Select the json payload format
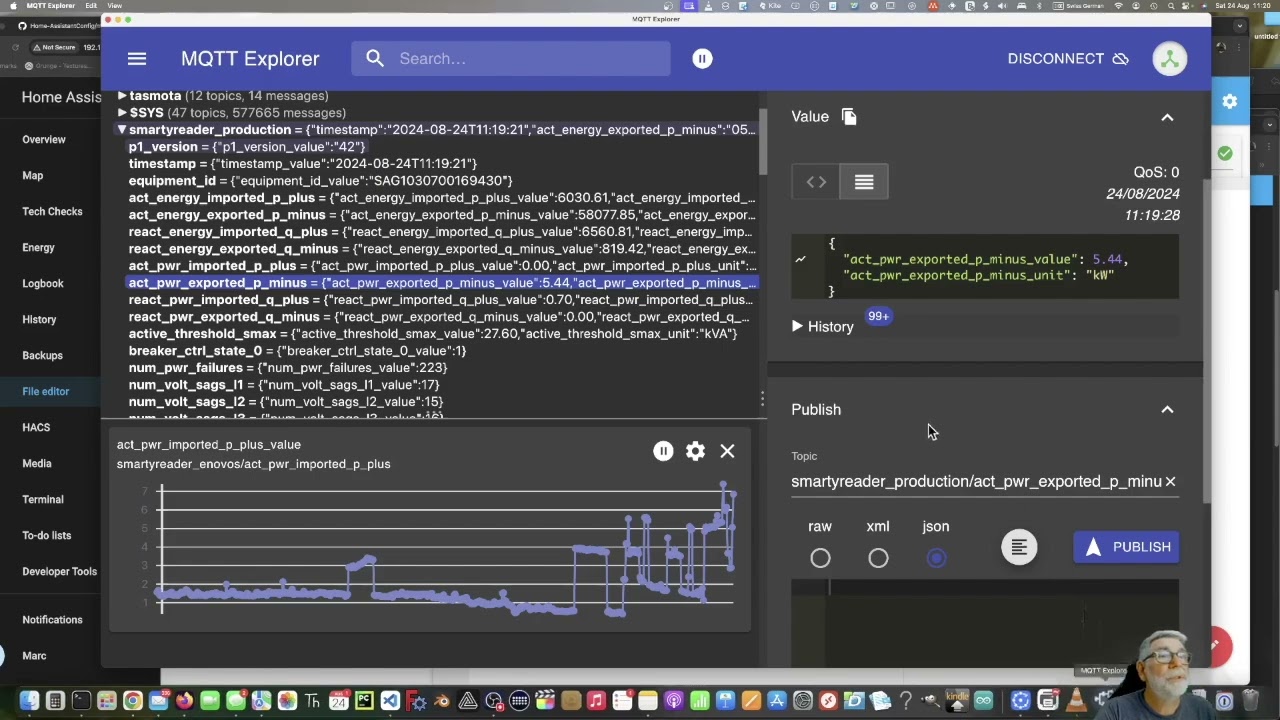 coord(936,558)
